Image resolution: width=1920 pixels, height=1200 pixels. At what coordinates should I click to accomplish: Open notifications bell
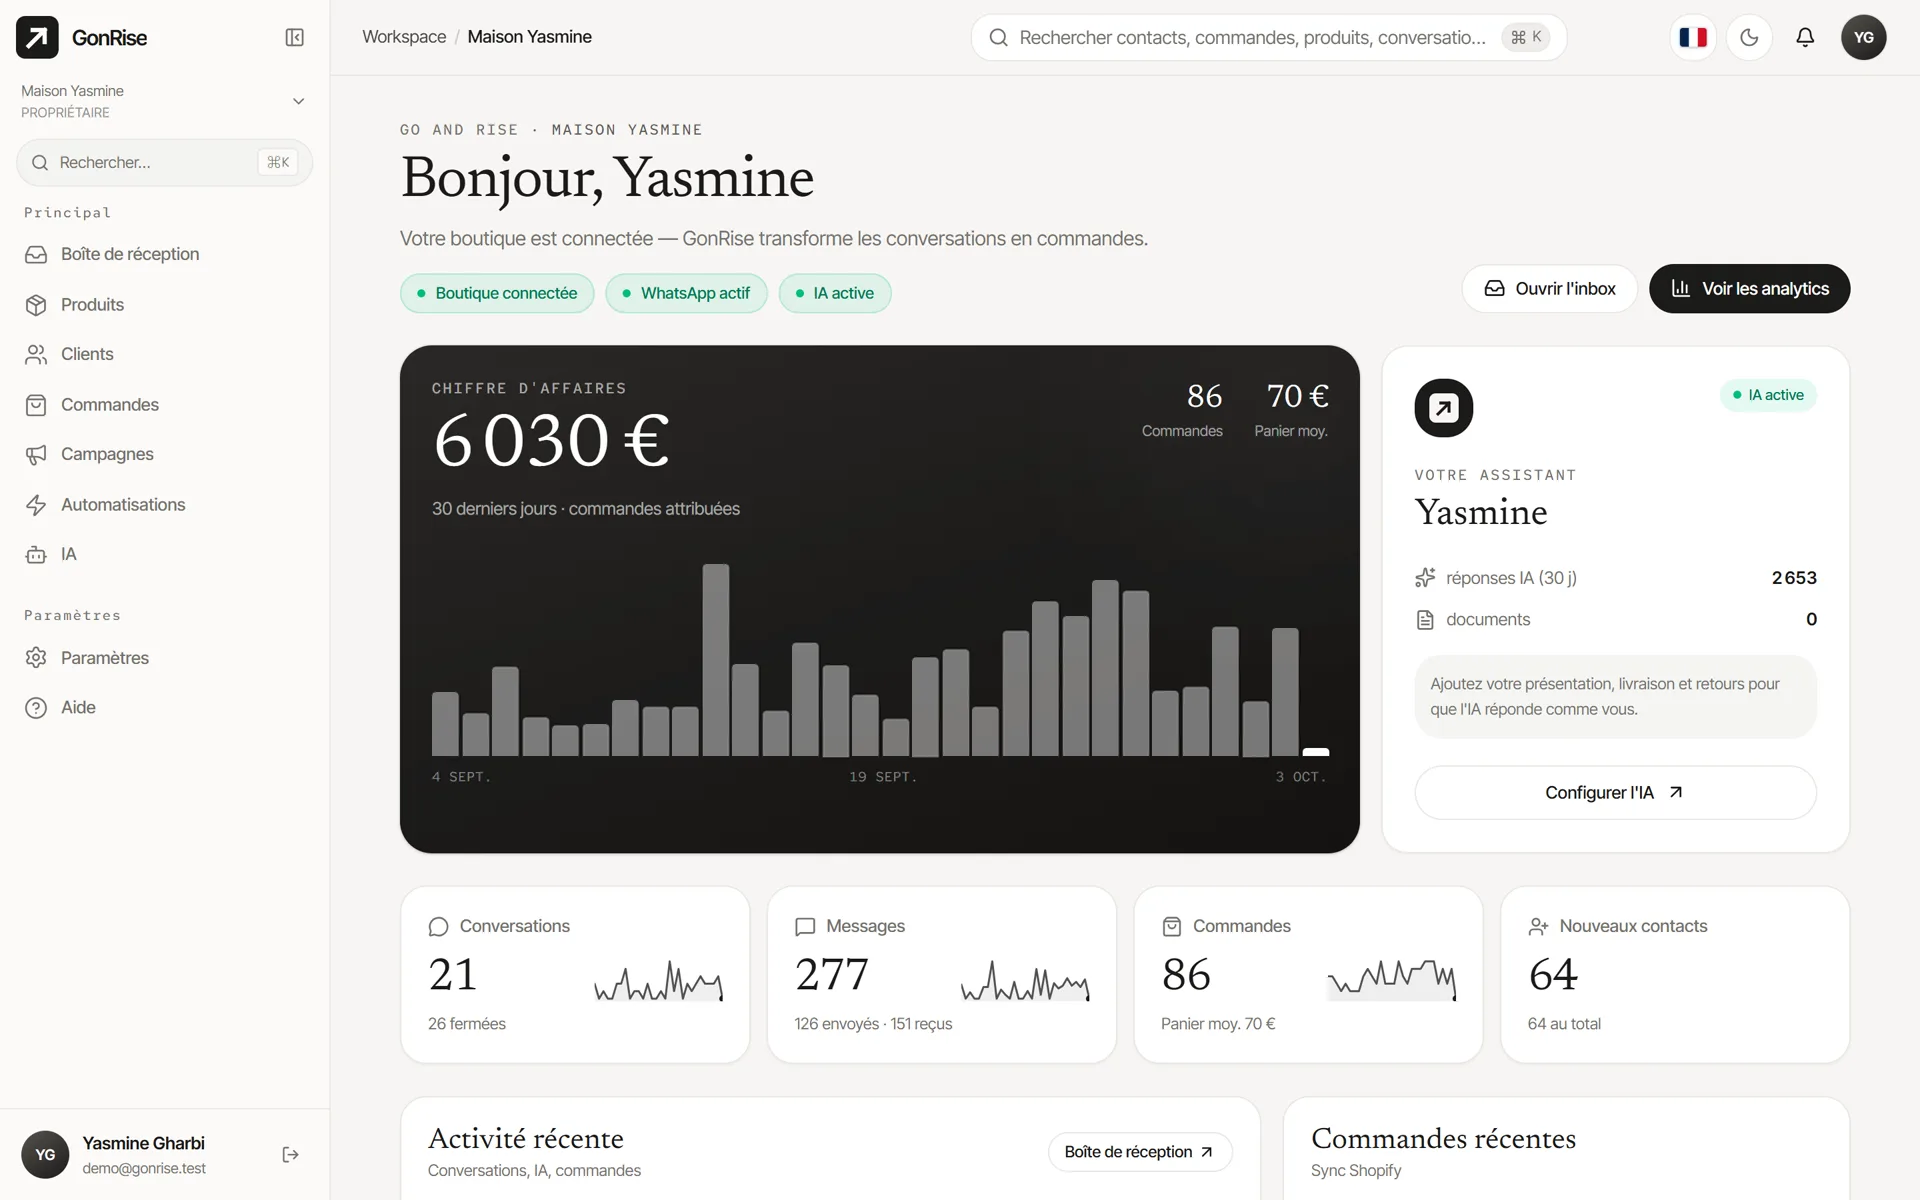pyautogui.click(x=1805, y=37)
